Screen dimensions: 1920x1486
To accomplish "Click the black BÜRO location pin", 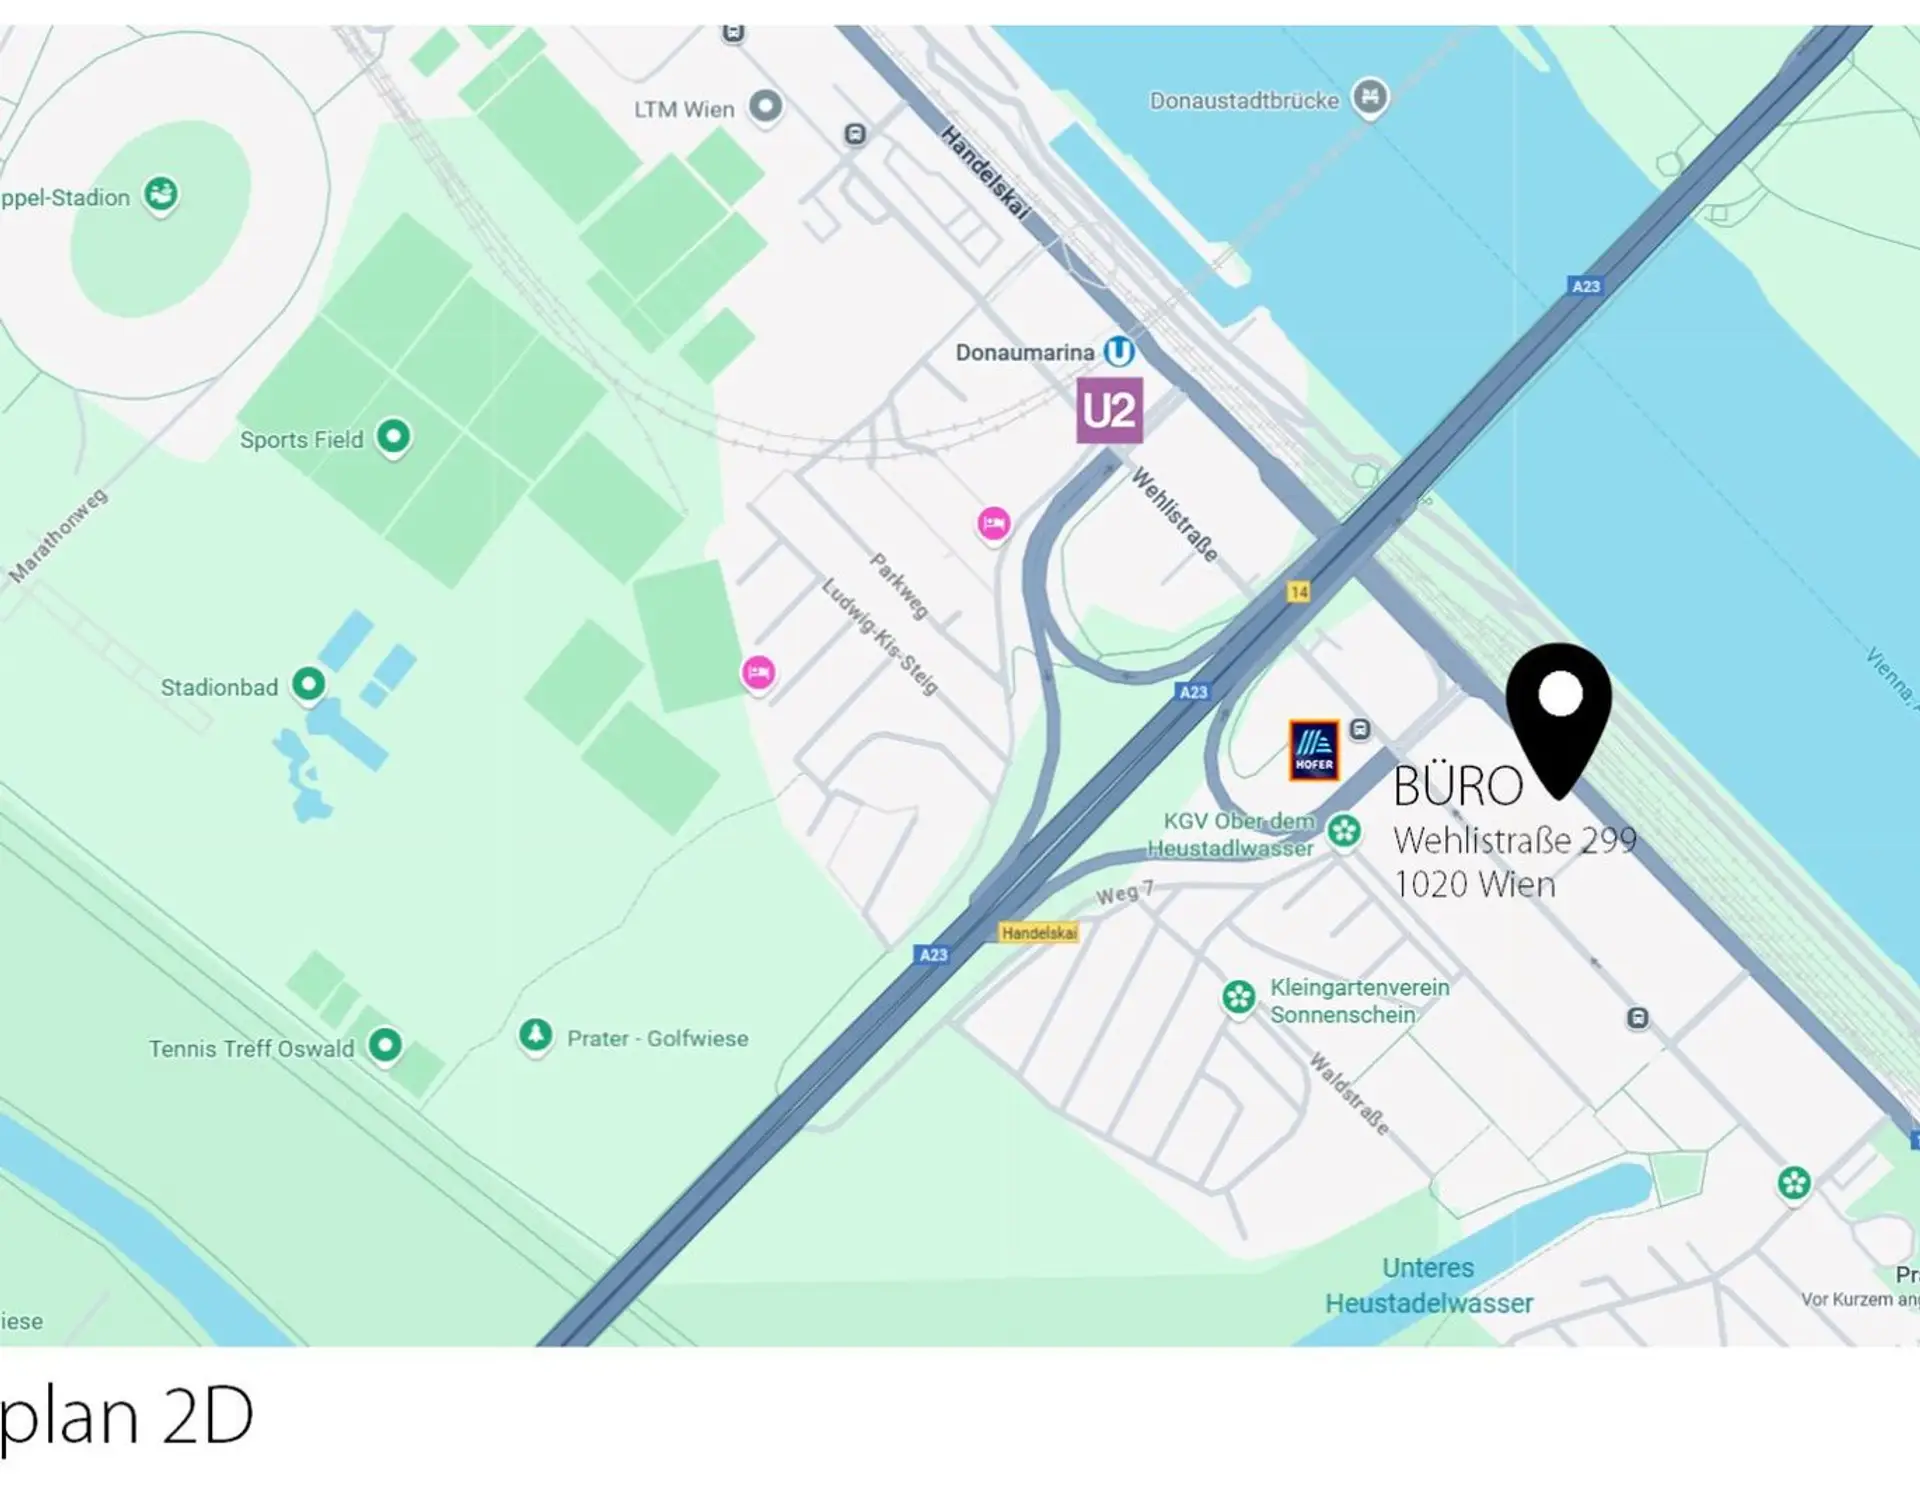I will click(x=1559, y=721).
